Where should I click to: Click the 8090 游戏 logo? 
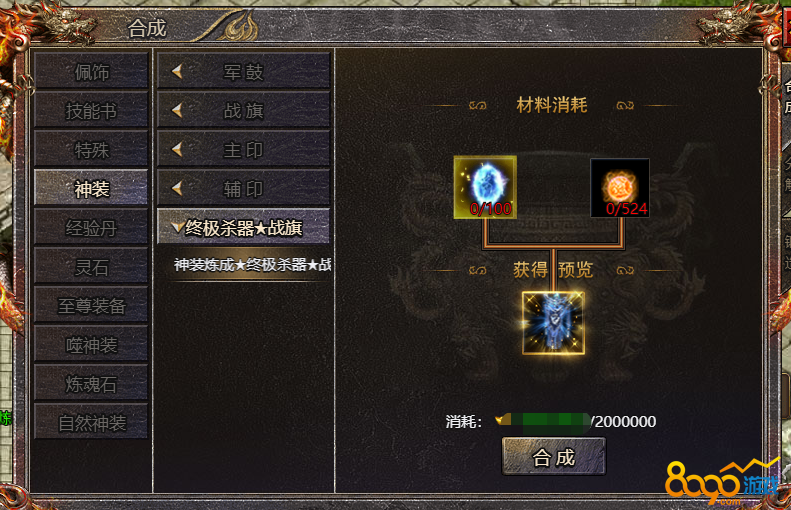(722, 482)
